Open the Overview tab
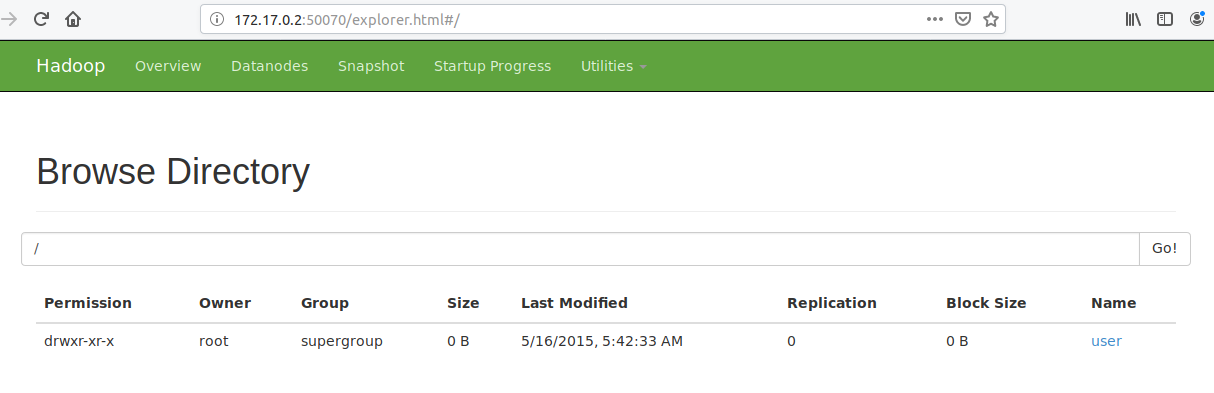1214x393 pixels. coord(168,66)
